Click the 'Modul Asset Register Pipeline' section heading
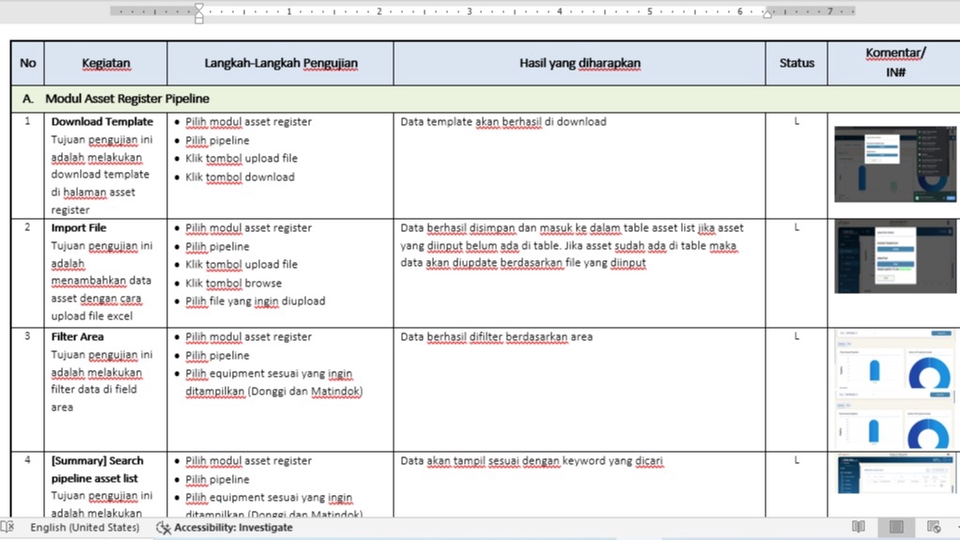 pos(127,99)
